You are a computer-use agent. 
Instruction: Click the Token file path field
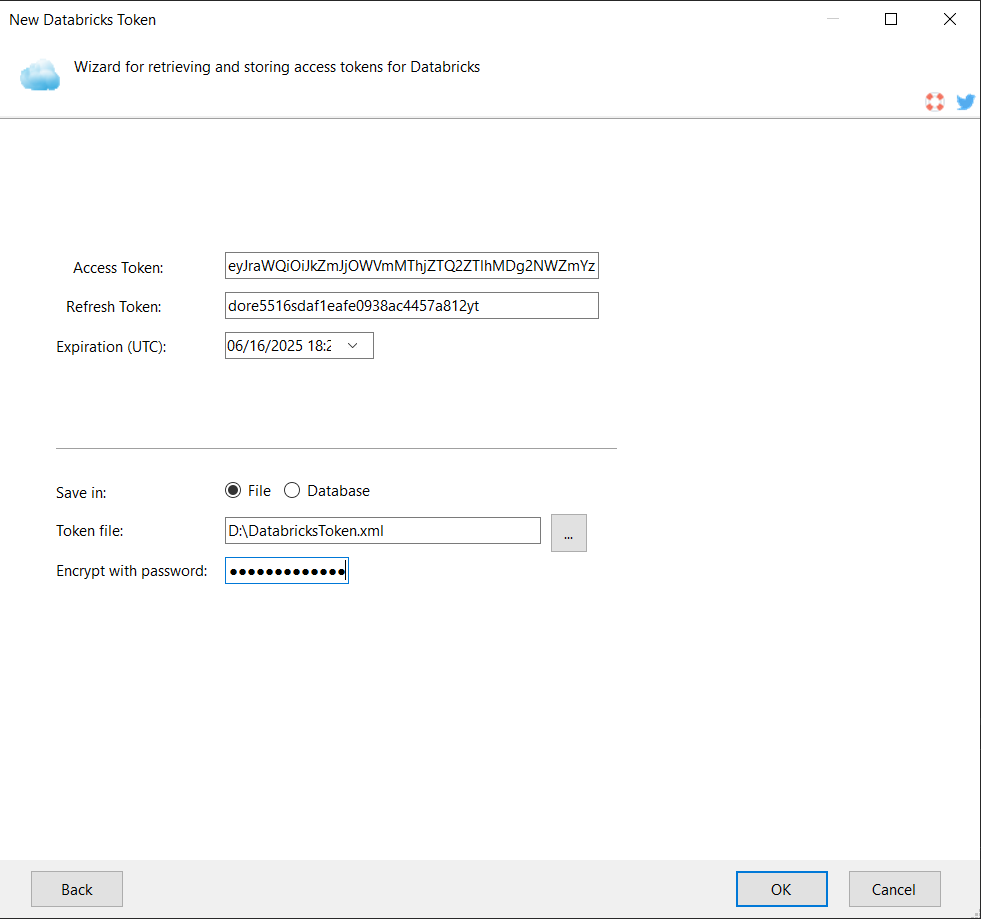pos(383,531)
